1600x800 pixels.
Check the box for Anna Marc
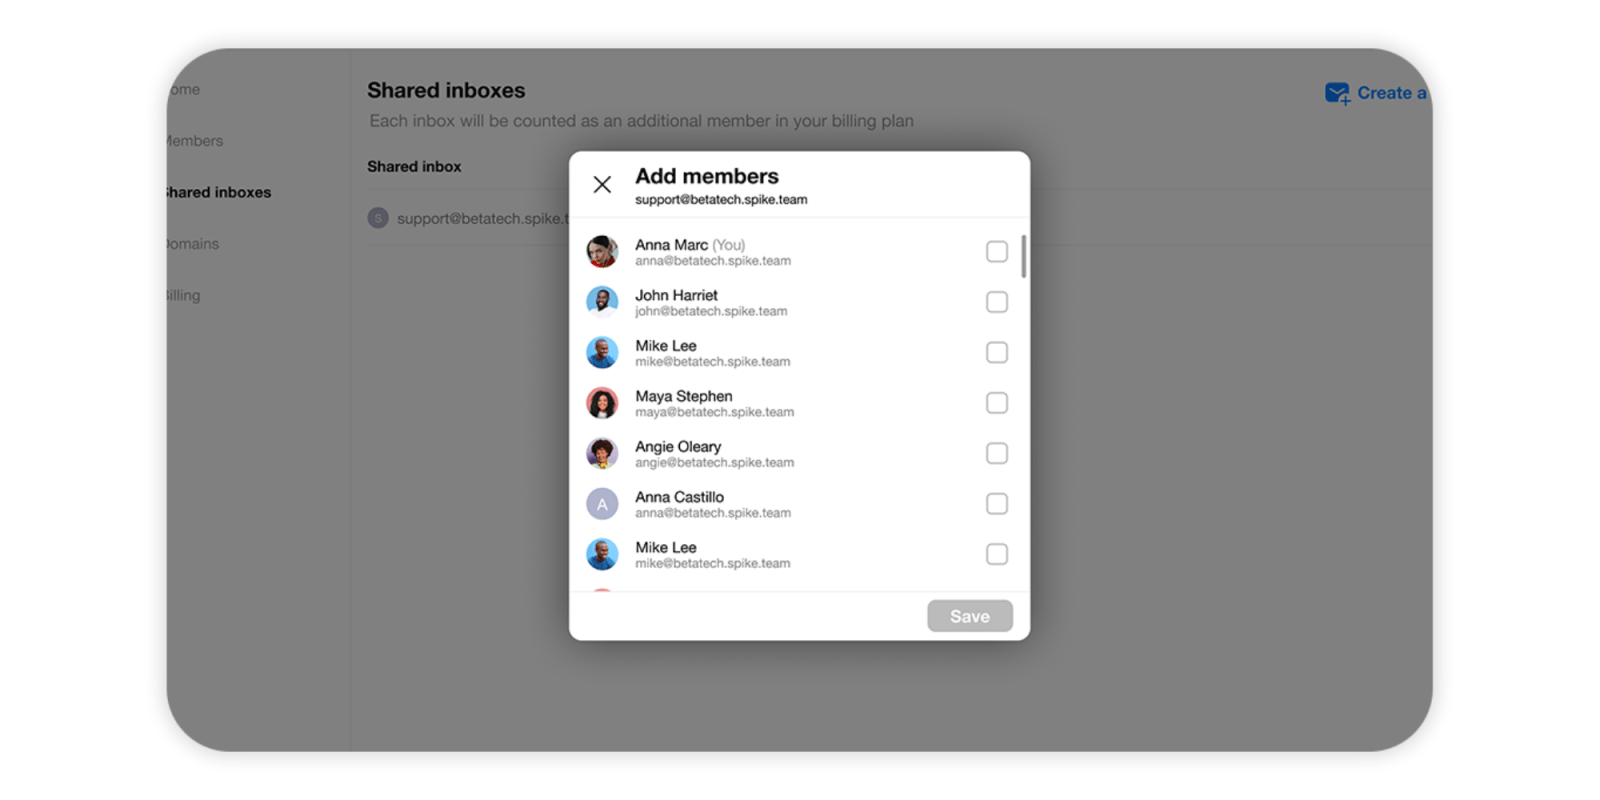(996, 252)
